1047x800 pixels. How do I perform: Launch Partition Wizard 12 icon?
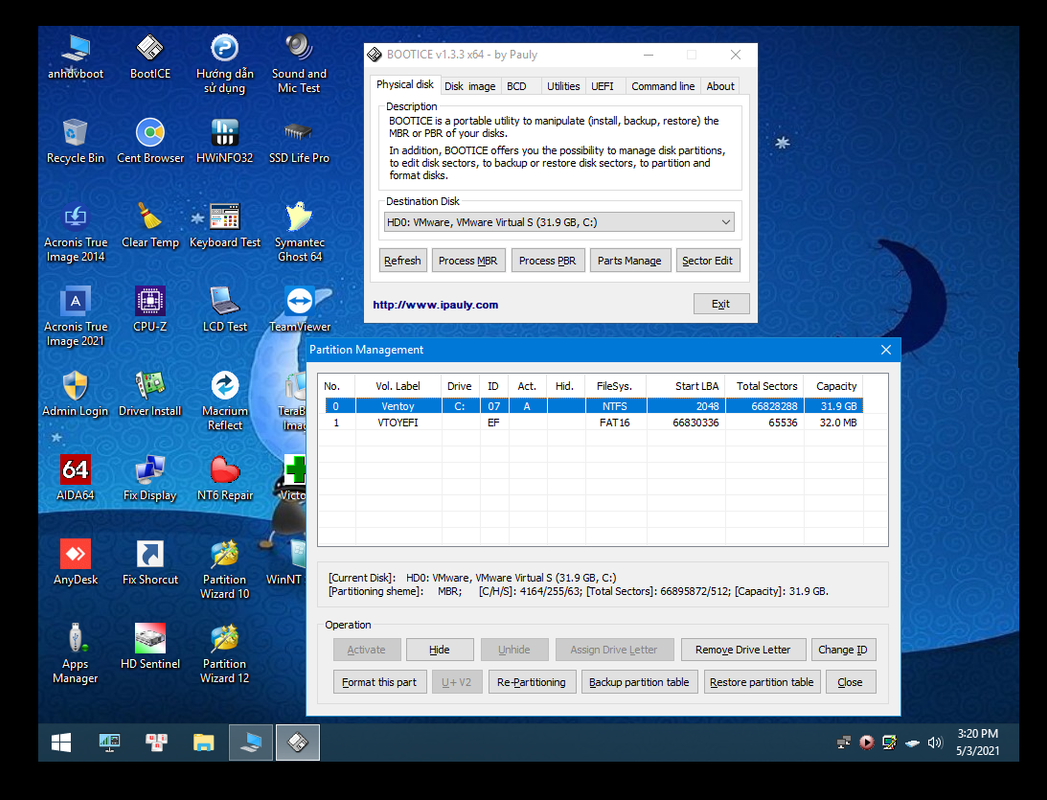(x=224, y=654)
